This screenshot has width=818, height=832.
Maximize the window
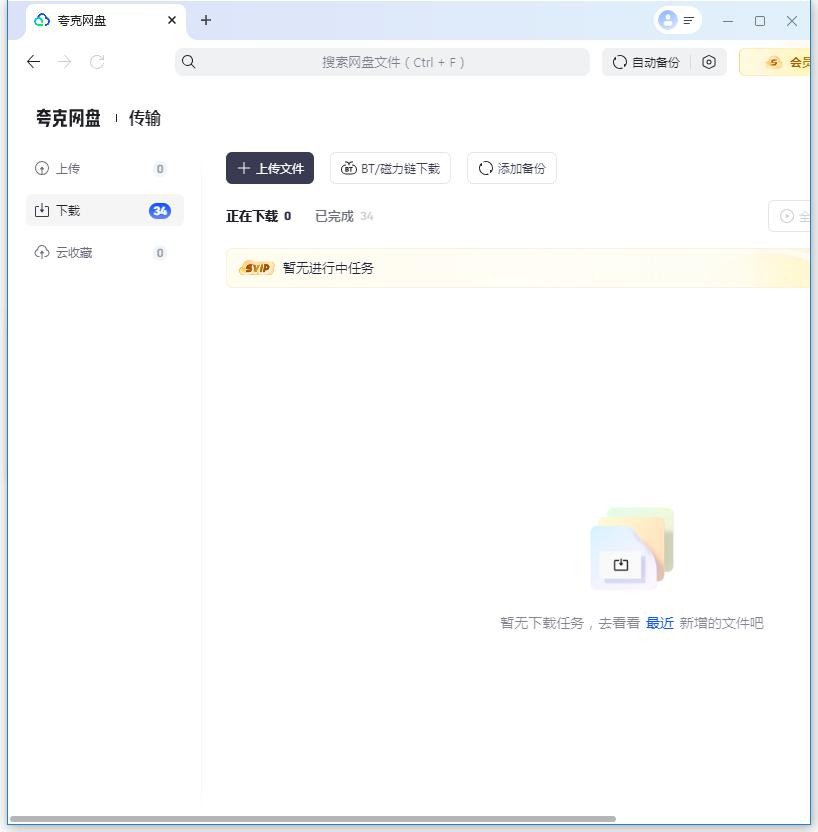tap(760, 21)
